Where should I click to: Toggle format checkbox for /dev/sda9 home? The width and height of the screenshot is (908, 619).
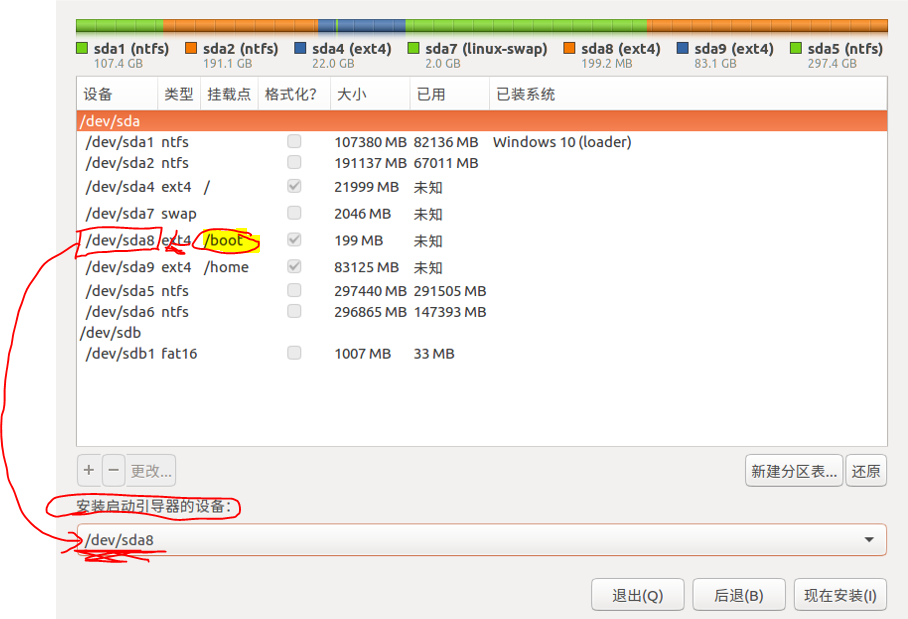[294, 266]
